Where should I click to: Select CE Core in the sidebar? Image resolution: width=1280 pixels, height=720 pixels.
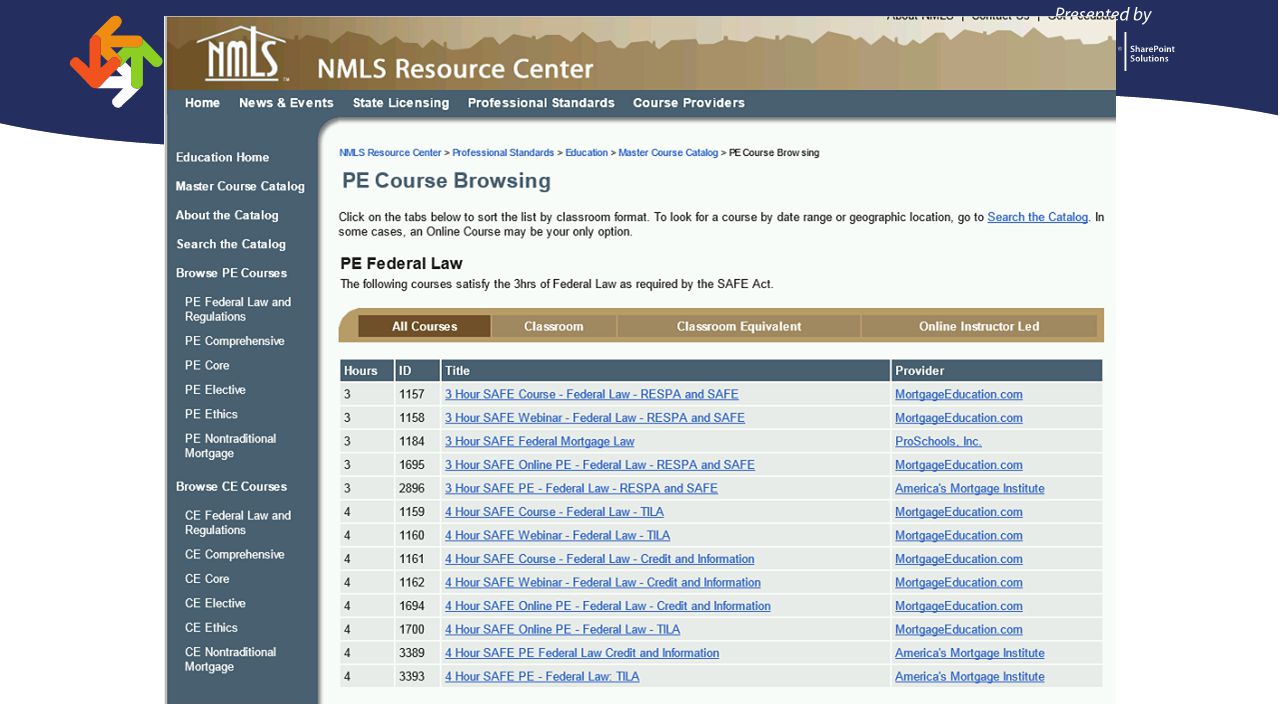[x=207, y=579]
